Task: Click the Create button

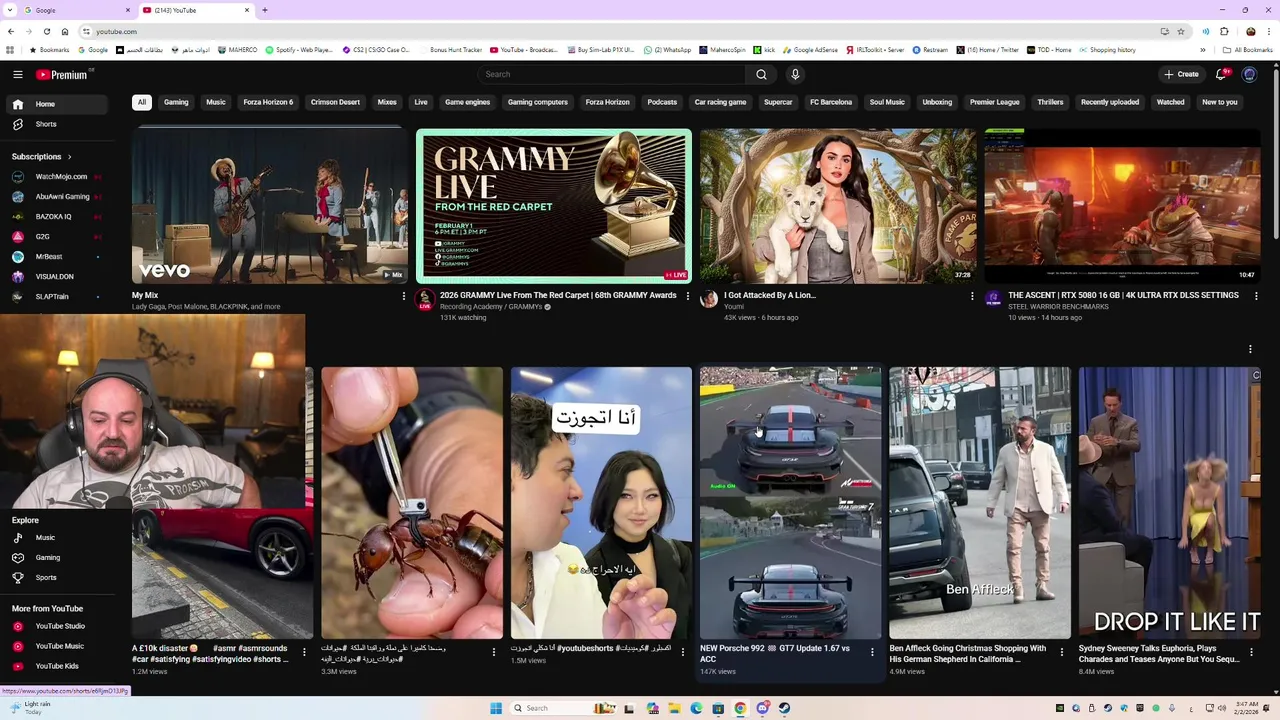Action: coord(1181,74)
